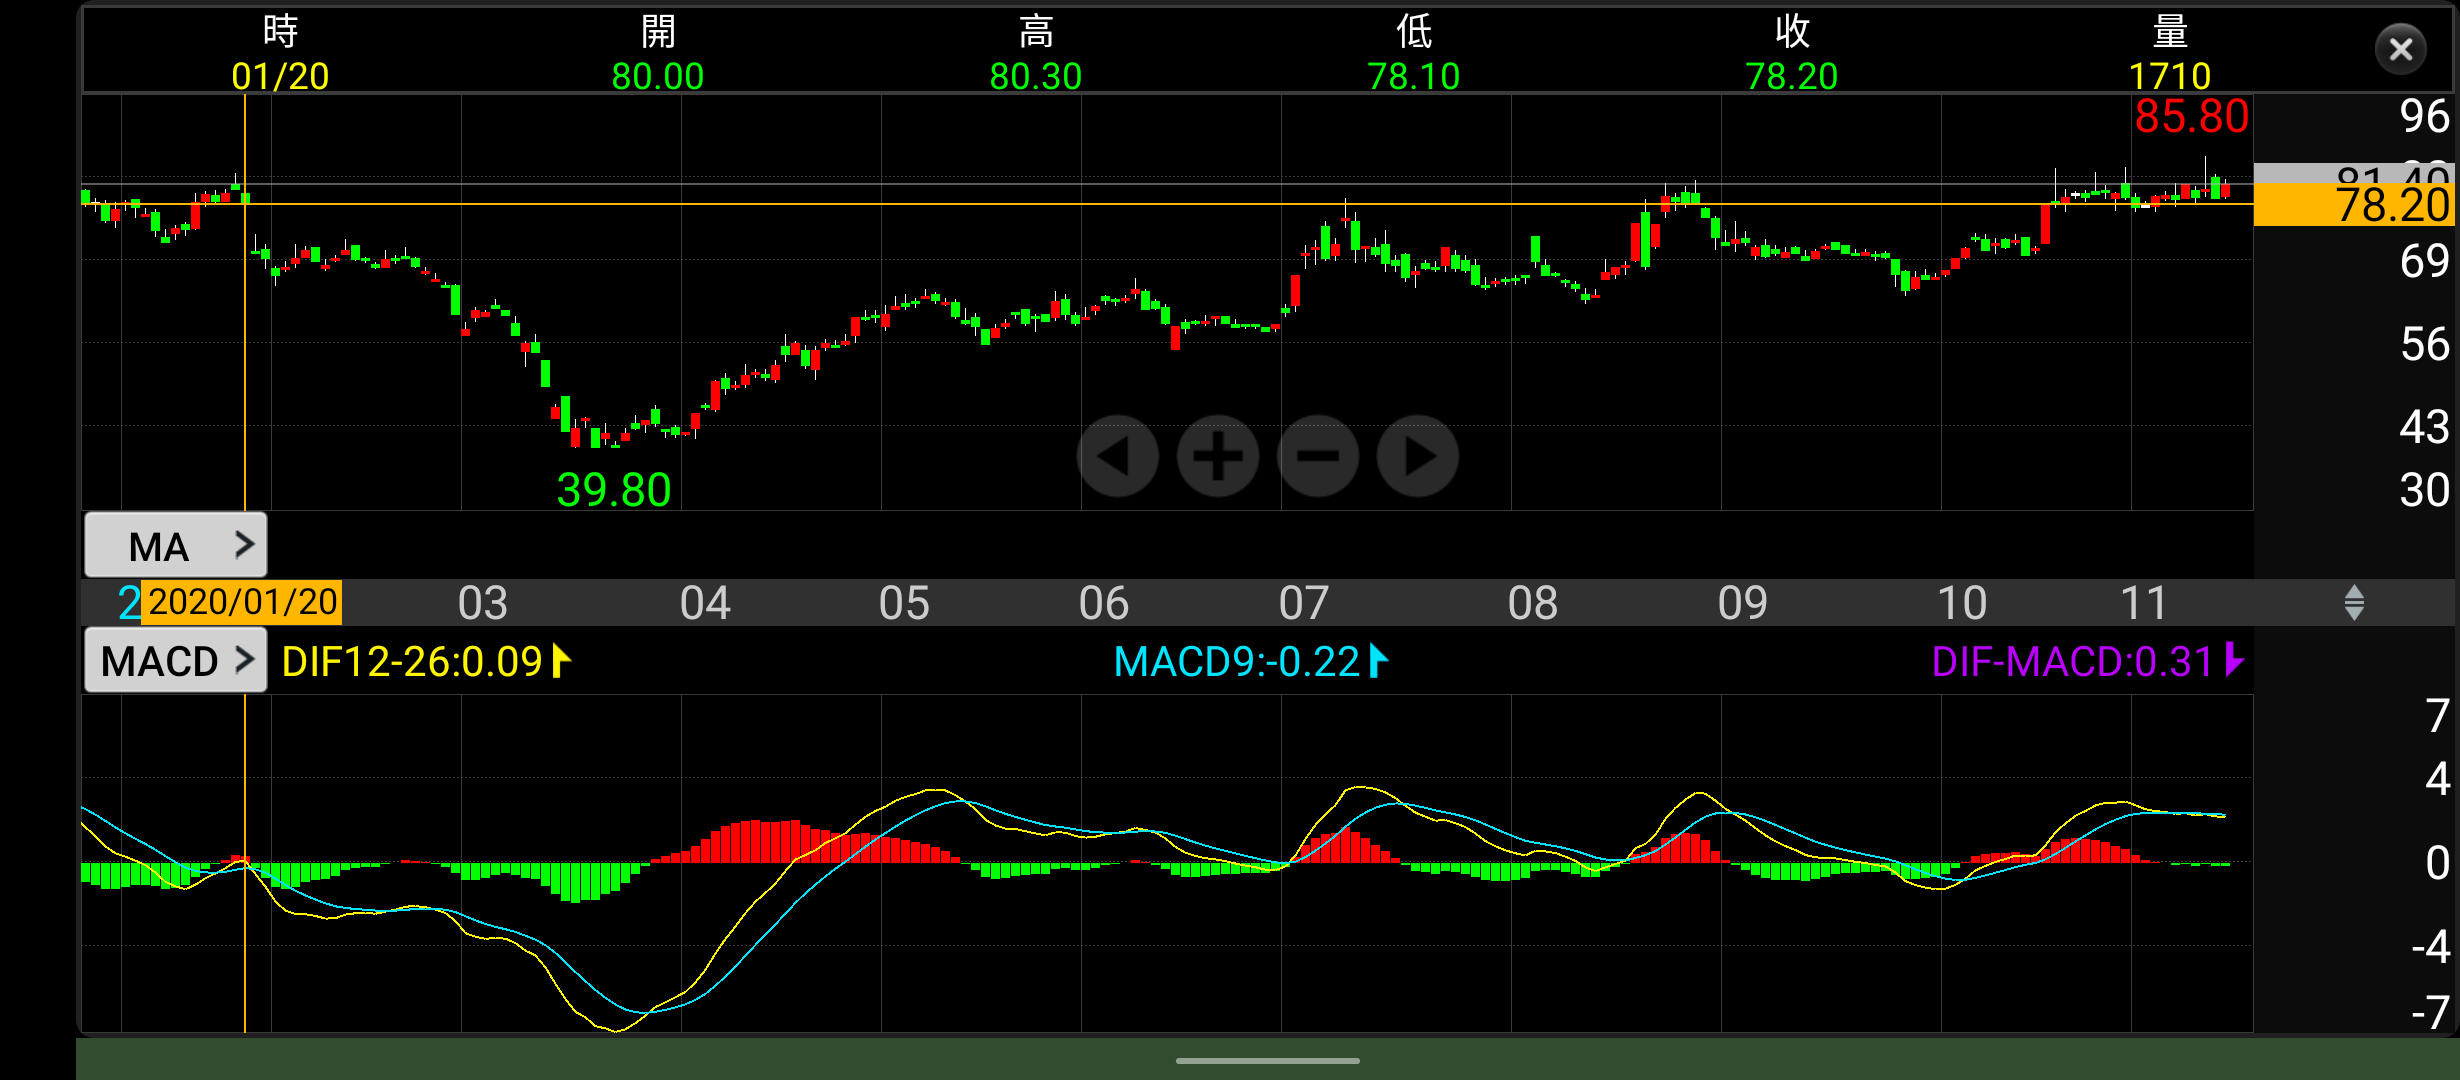This screenshot has width=2460, height=1080.
Task: Toggle the cyan MACD9 line flag
Action: (x=1379, y=661)
